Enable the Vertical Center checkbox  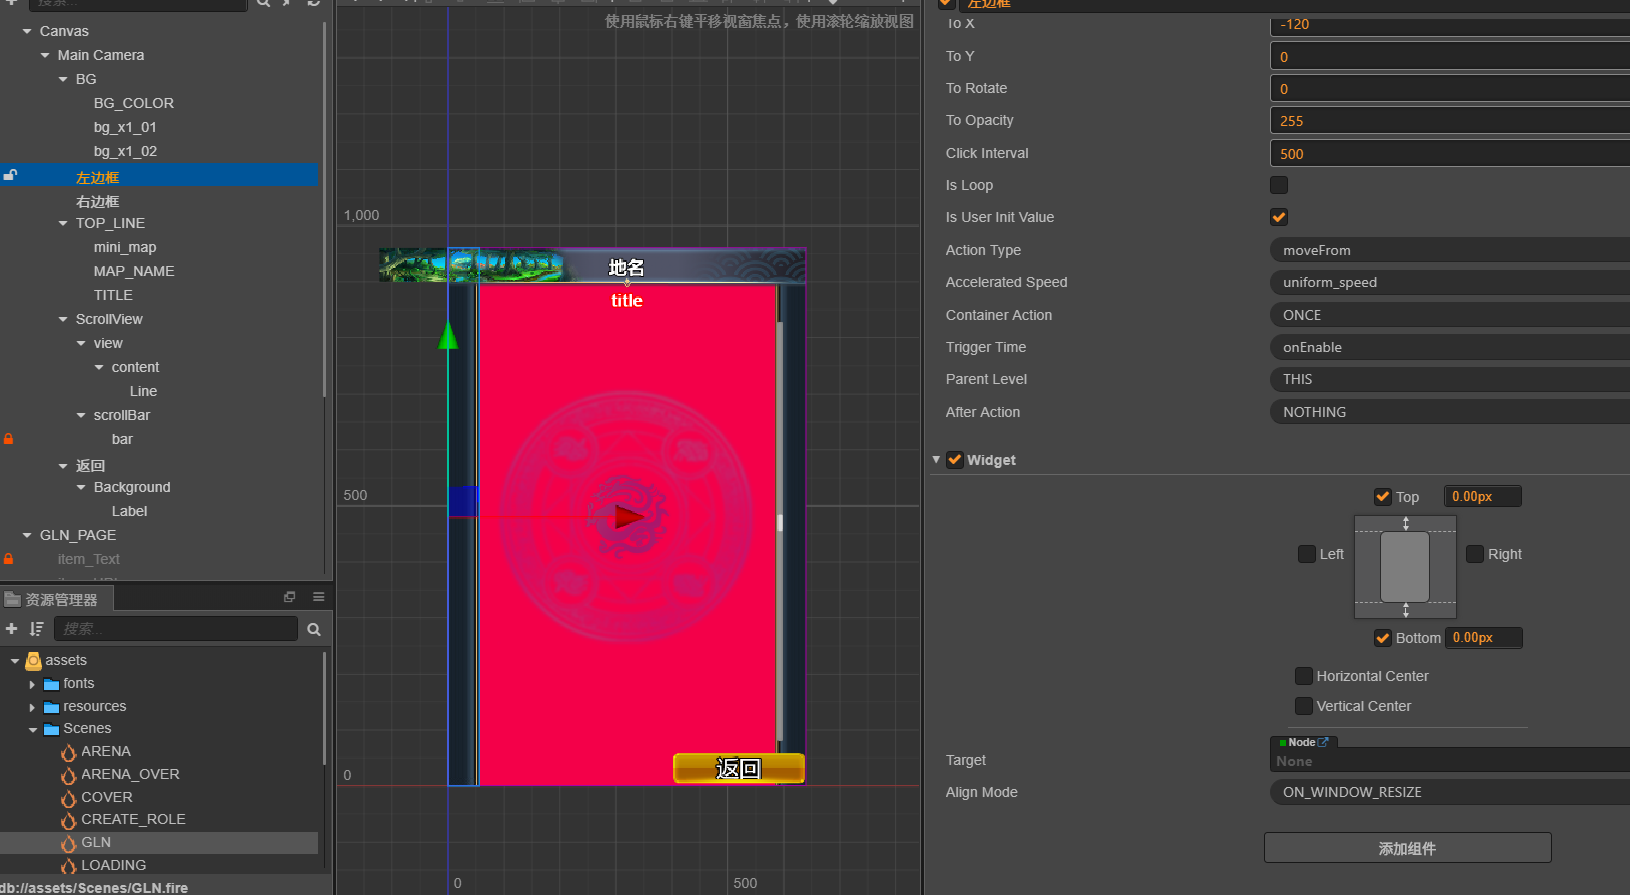[1304, 706]
